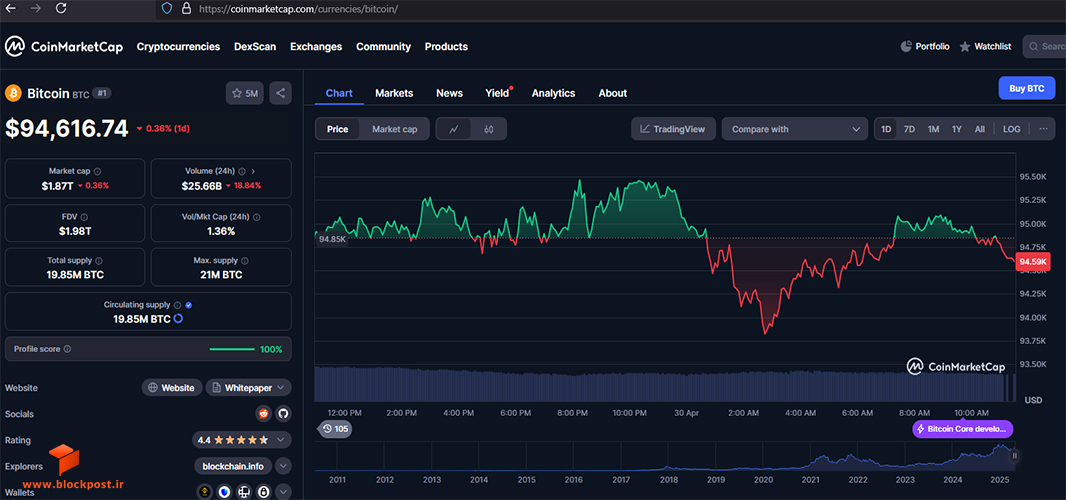1066x500 pixels.
Task: Open the Cryptocurrencies menu
Action: pos(178,47)
